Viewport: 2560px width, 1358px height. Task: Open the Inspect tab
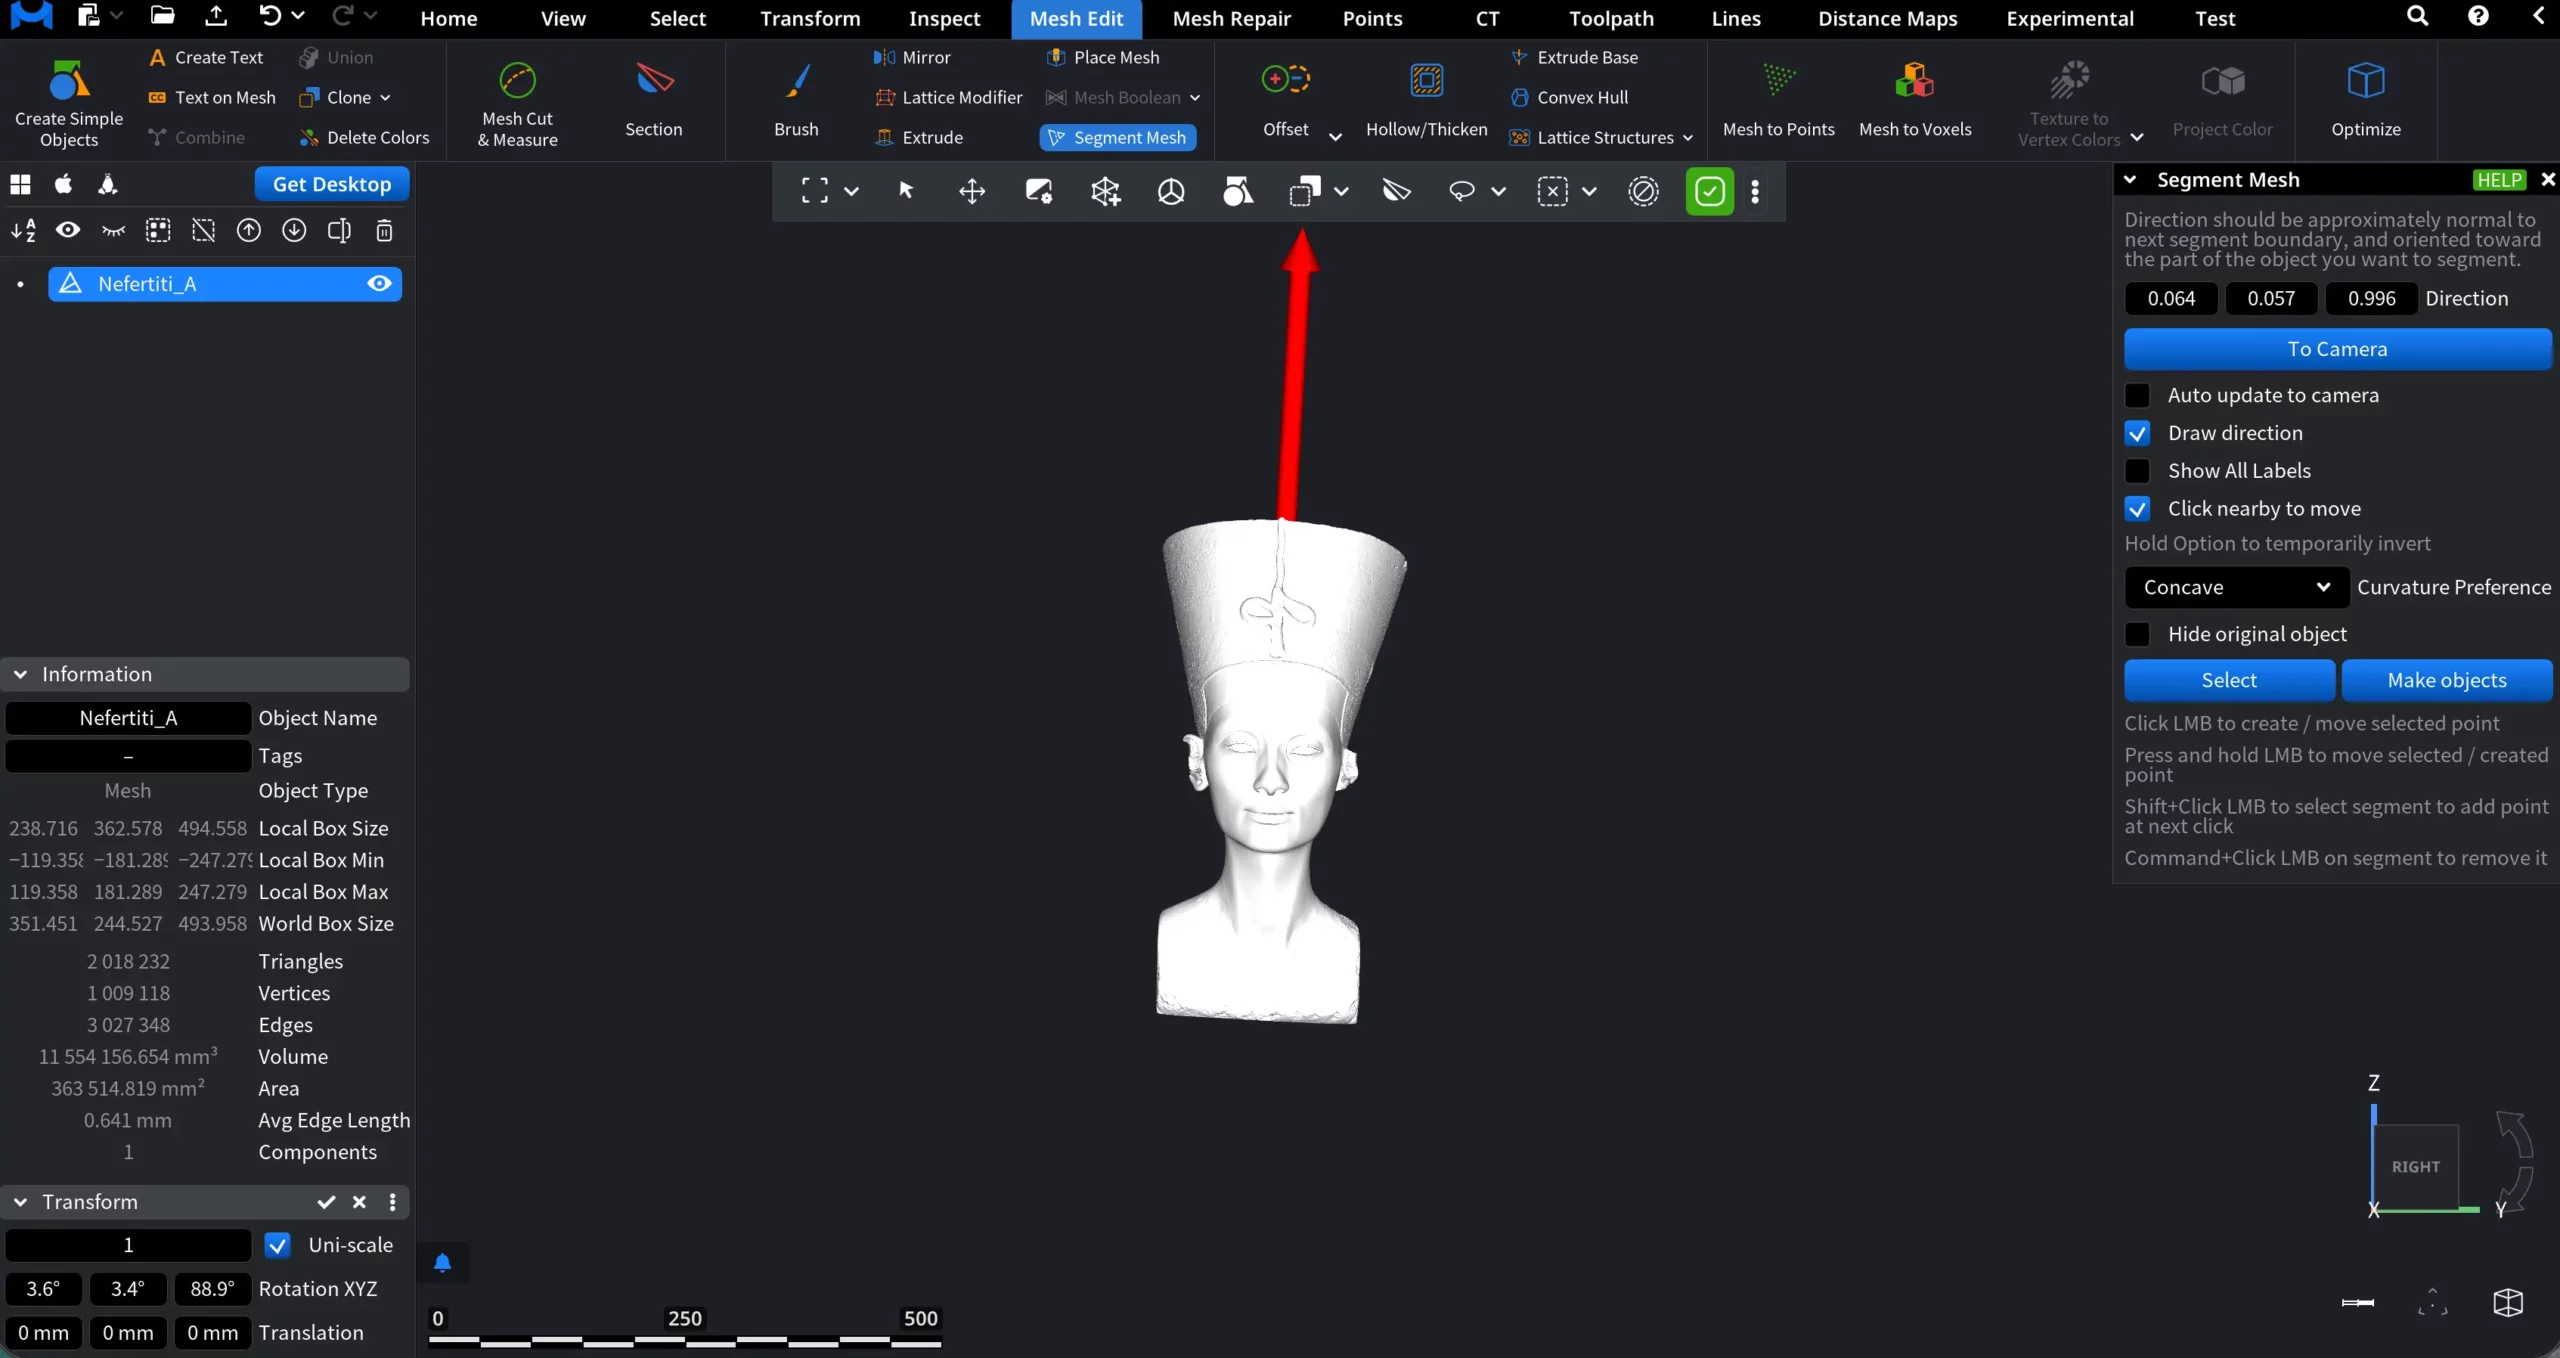944,18
